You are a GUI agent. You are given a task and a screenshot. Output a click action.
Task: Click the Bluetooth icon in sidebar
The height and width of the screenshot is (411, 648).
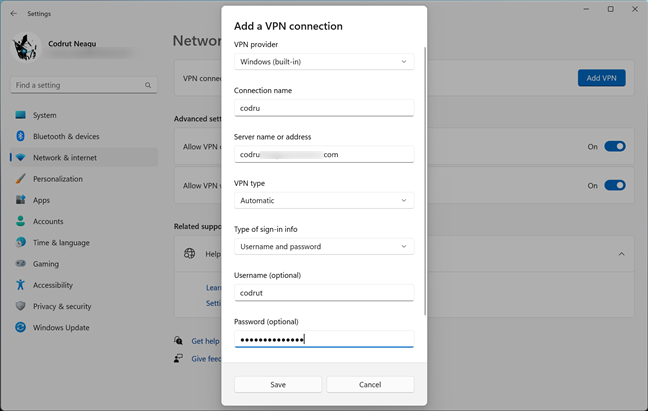20,136
